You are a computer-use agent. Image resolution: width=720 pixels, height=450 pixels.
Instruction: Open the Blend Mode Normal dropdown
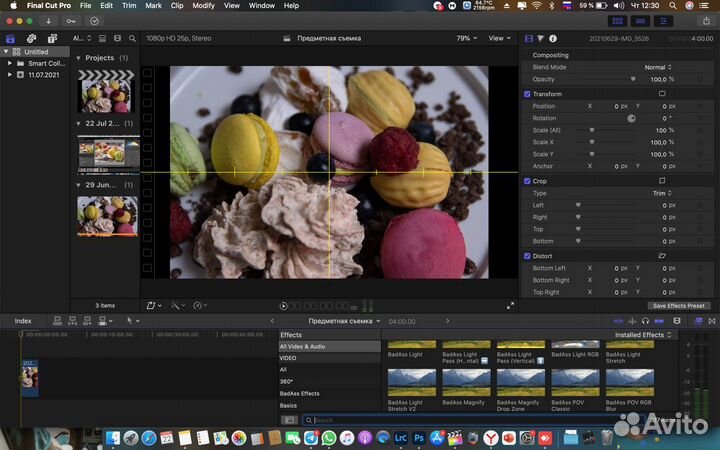click(658, 67)
